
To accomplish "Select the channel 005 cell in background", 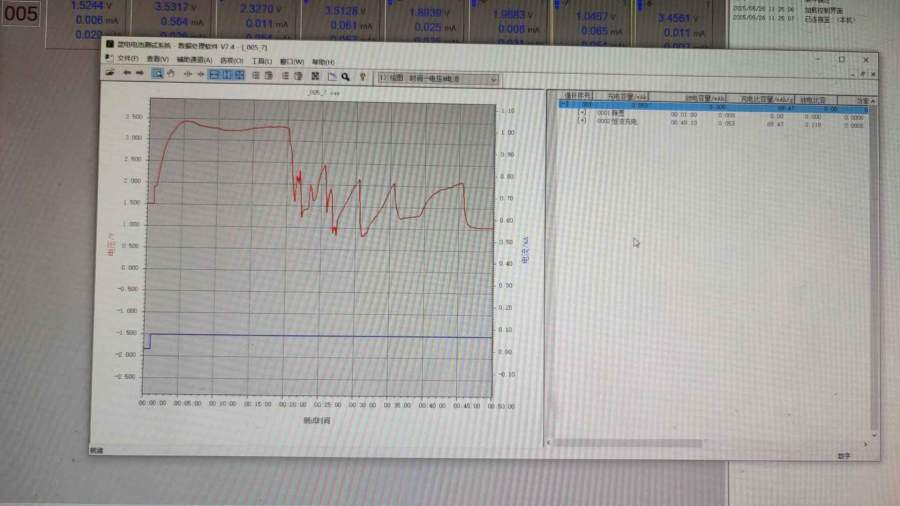I will coord(20,14).
